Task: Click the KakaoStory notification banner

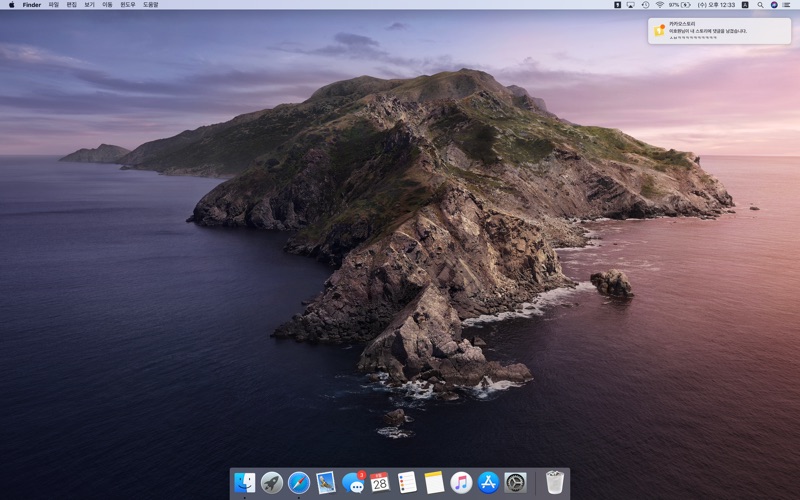Action: pyautogui.click(x=720, y=31)
